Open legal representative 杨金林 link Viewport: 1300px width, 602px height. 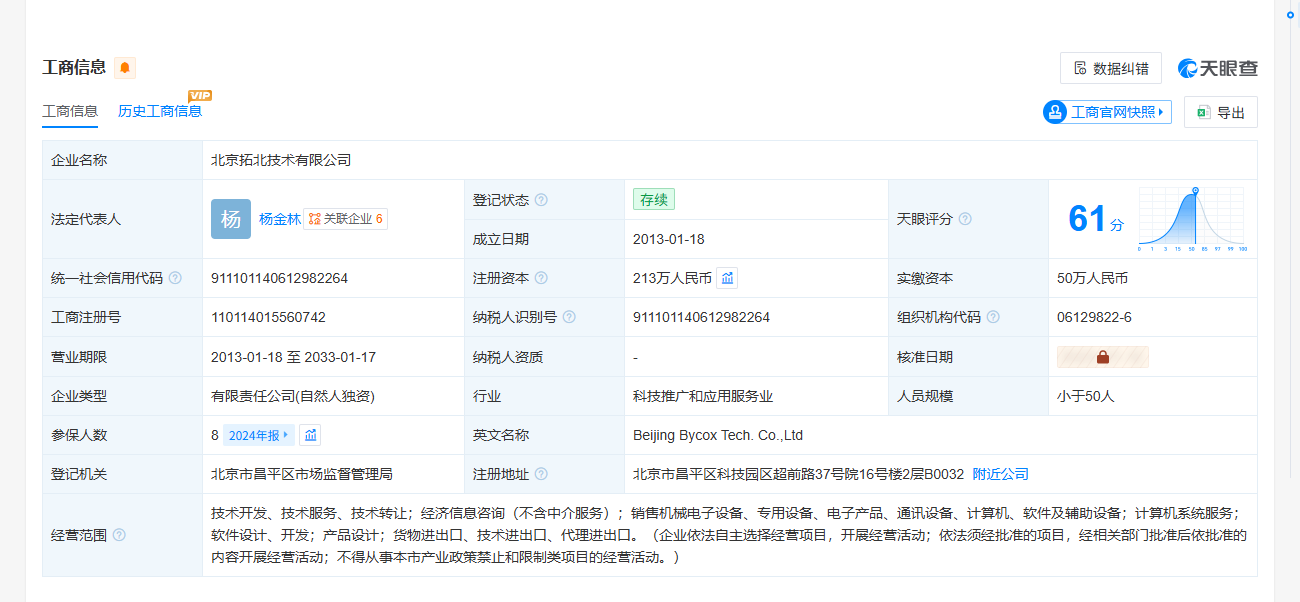pos(280,219)
